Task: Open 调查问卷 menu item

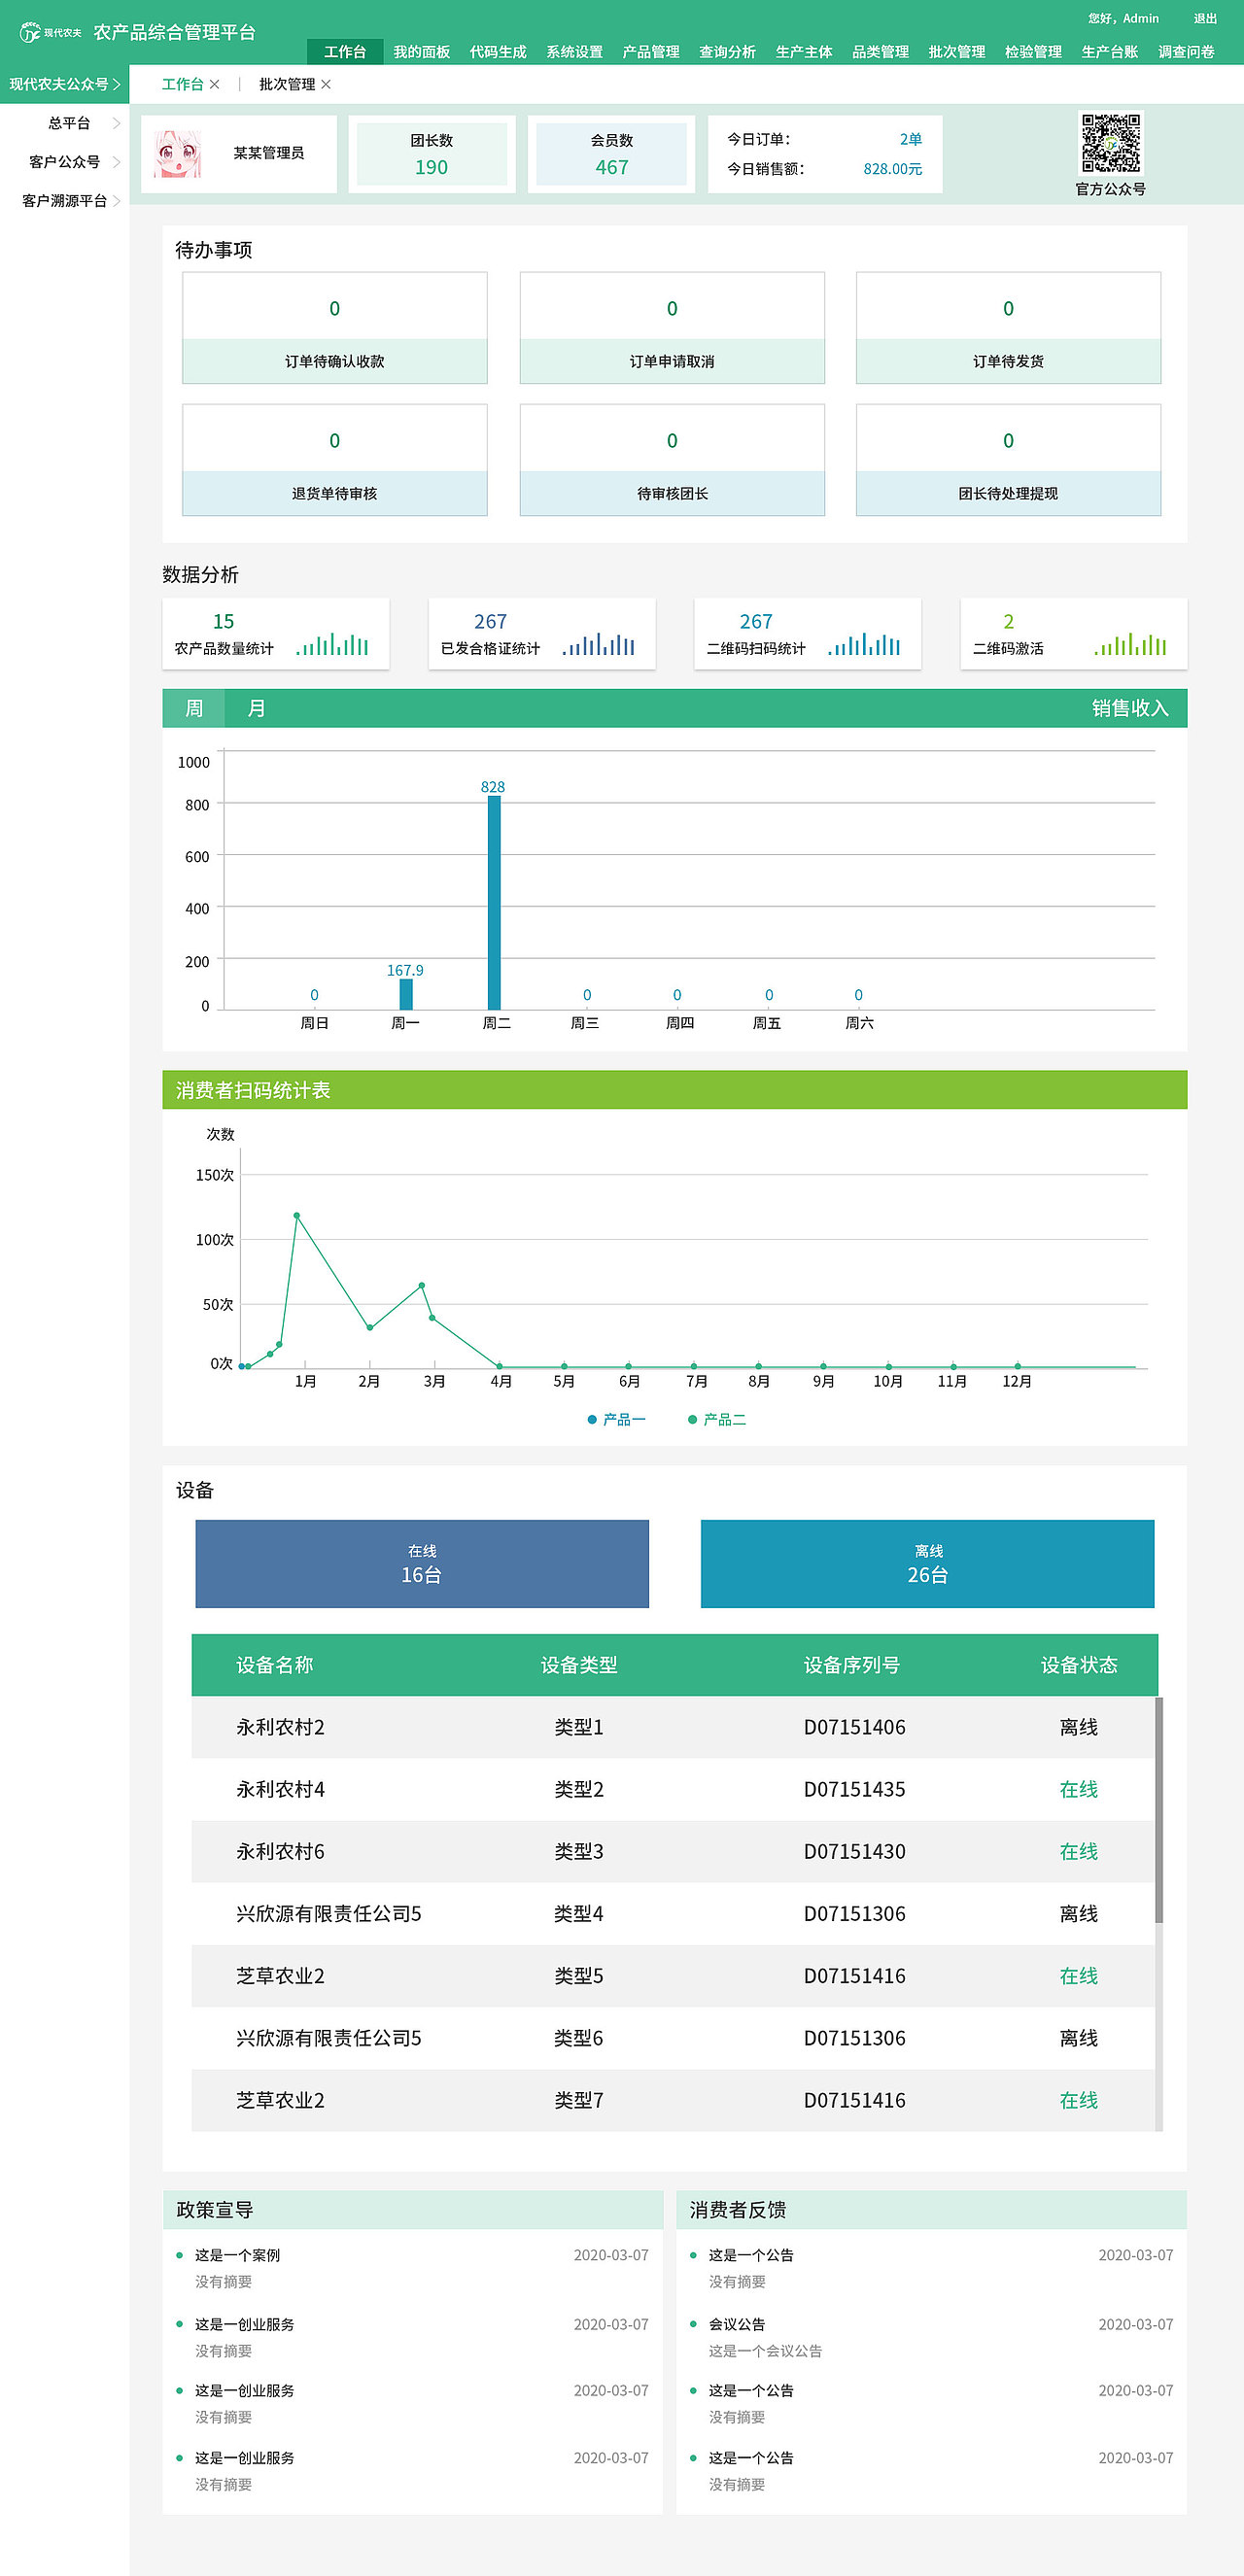Action: point(1186,52)
